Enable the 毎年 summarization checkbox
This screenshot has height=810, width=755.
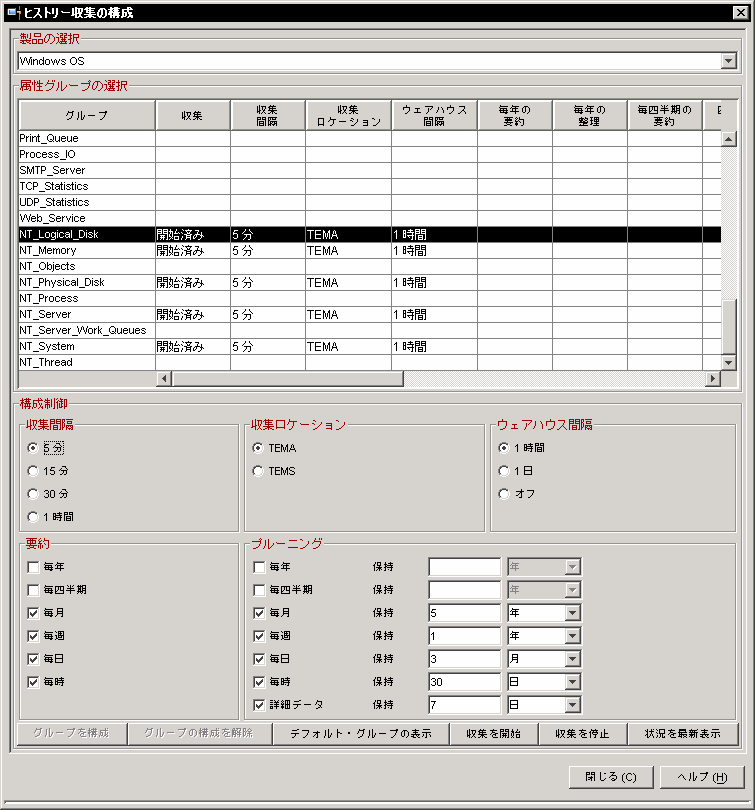(34, 567)
